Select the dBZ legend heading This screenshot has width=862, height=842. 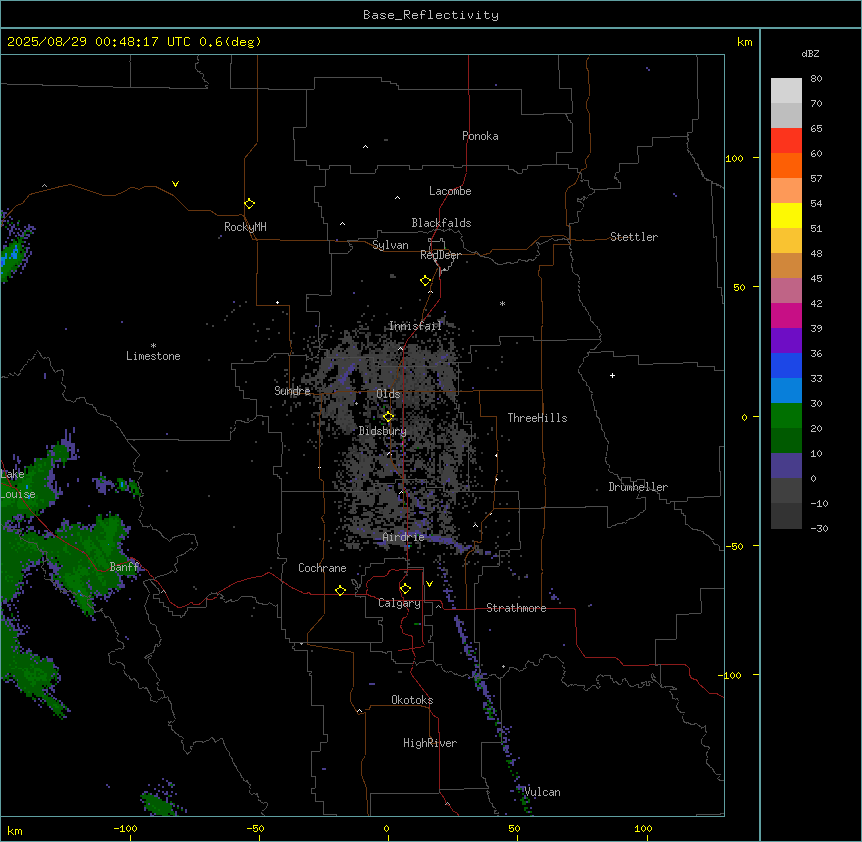point(810,53)
